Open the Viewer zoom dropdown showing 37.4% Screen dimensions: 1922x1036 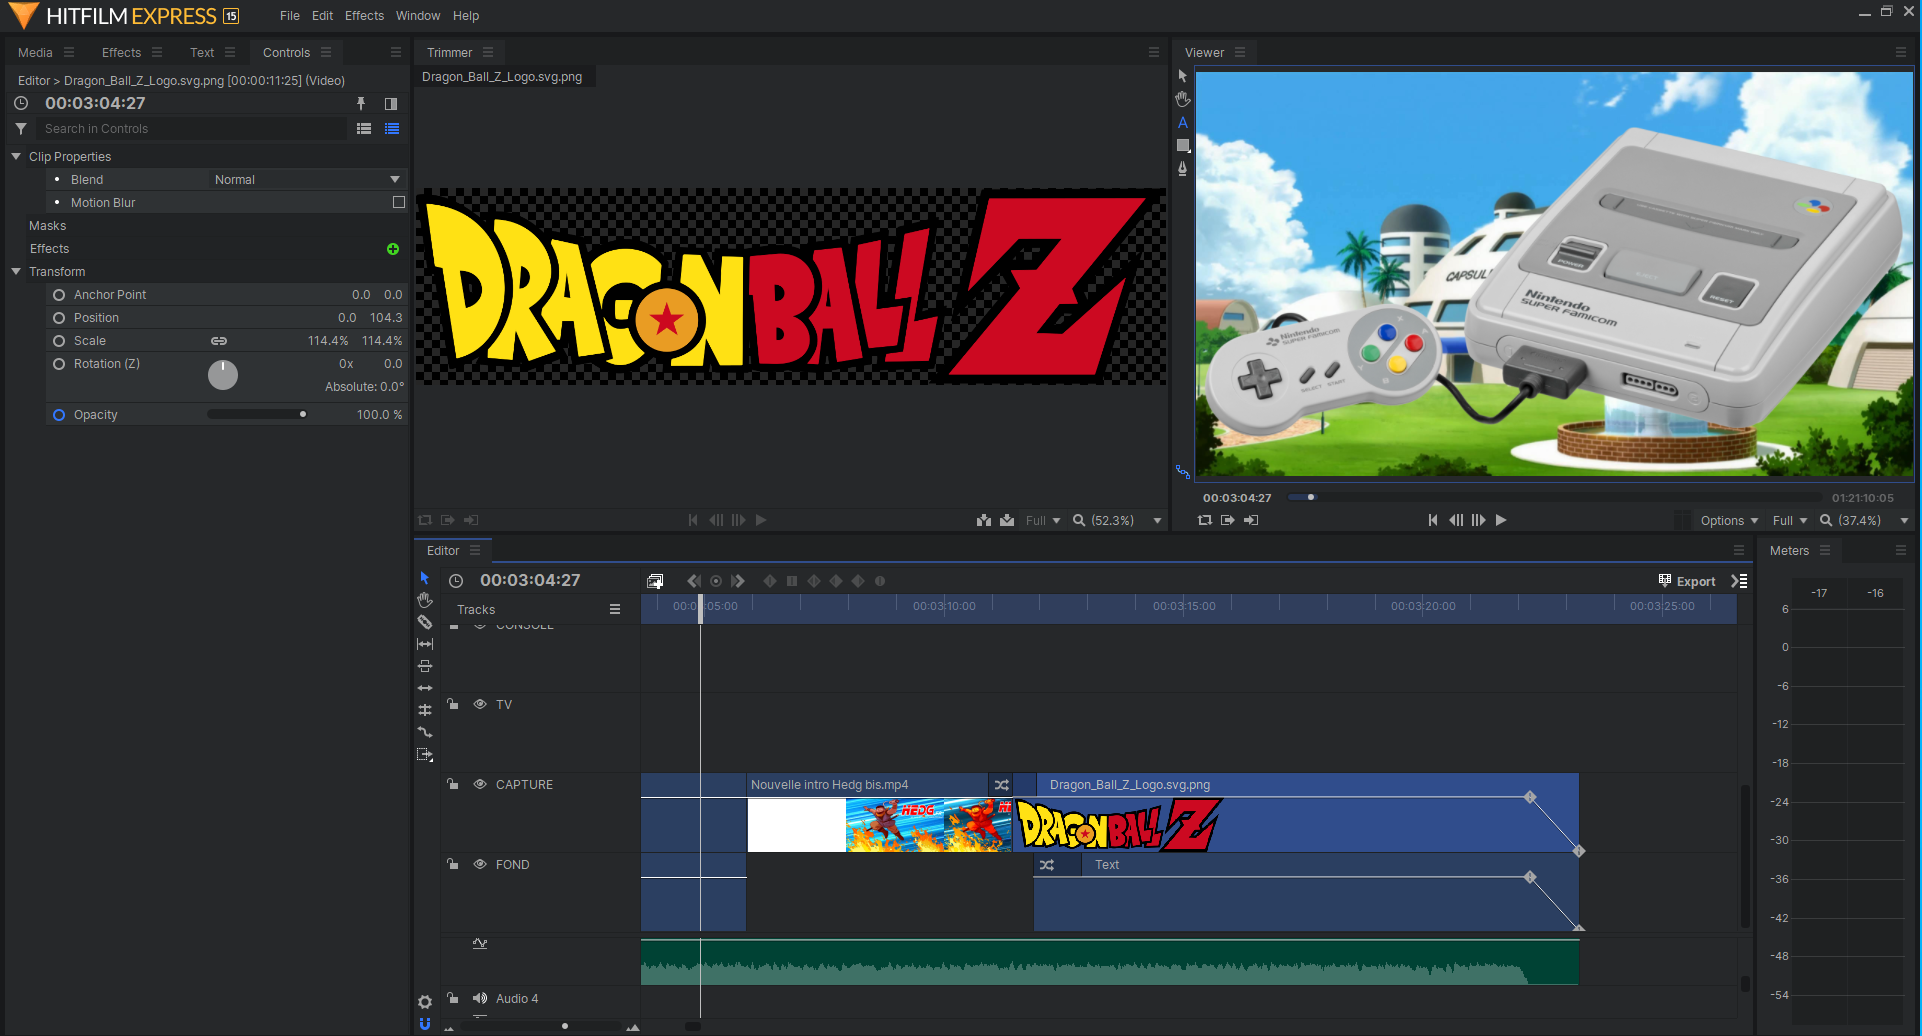click(x=1865, y=521)
